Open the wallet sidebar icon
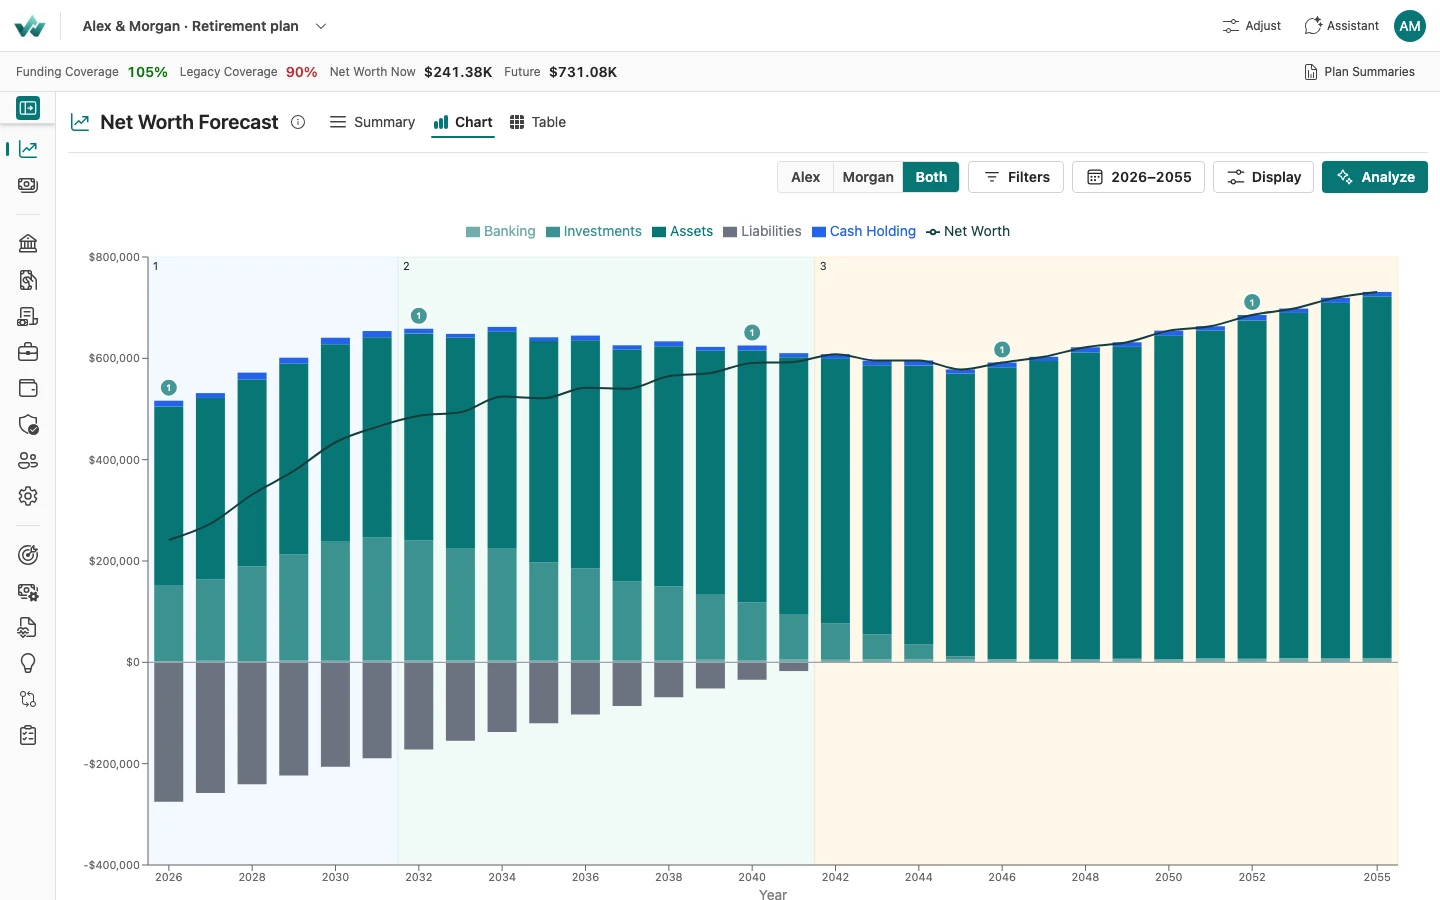 click(x=28, y=388)
